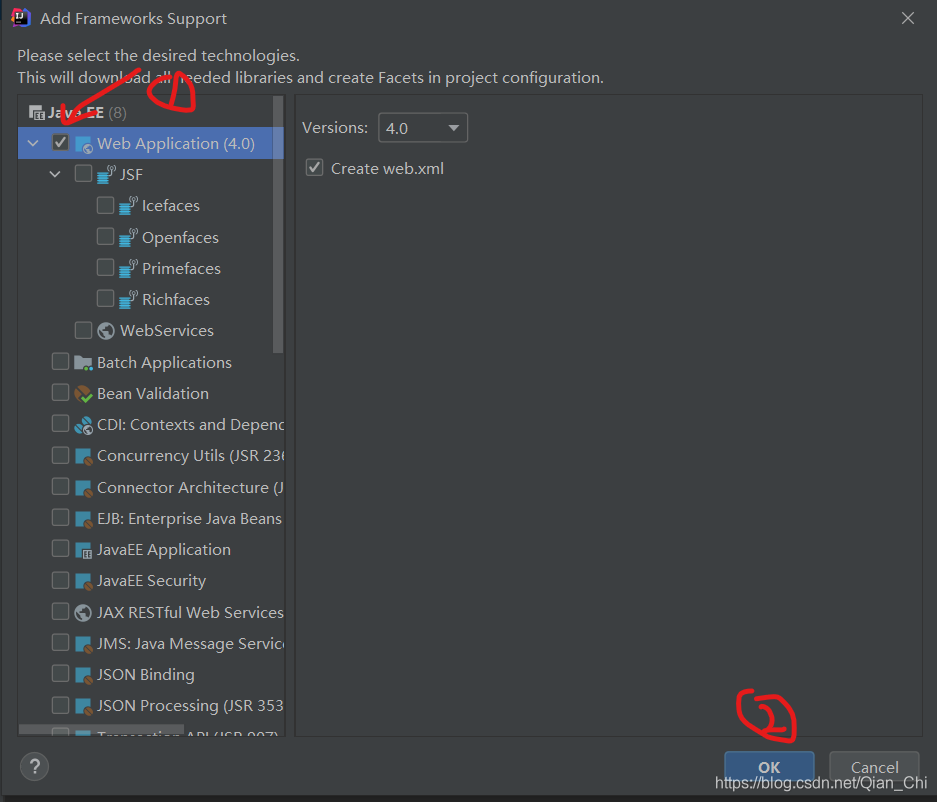Enable the JavaEE Security checkbox
This screenshot has width=937, height=802.
tap(60, 580)
